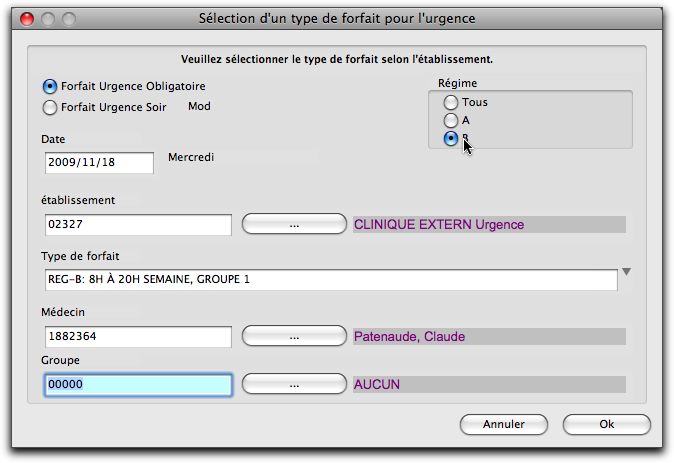
Task: Click the Médecin number field 1882364
Action: [138, 337]
